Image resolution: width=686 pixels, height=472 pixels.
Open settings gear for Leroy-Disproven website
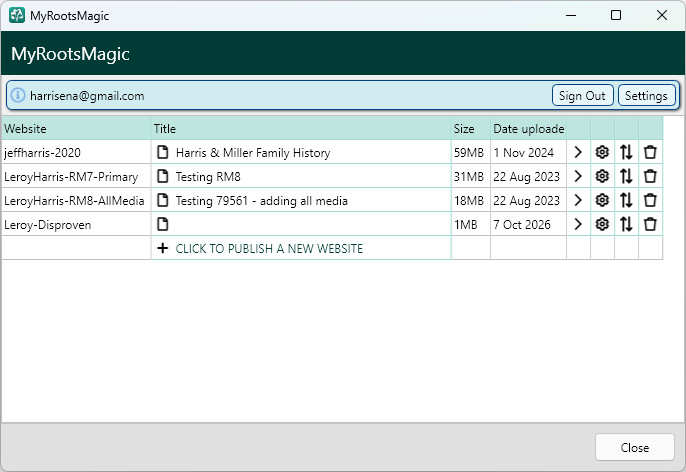602,224
